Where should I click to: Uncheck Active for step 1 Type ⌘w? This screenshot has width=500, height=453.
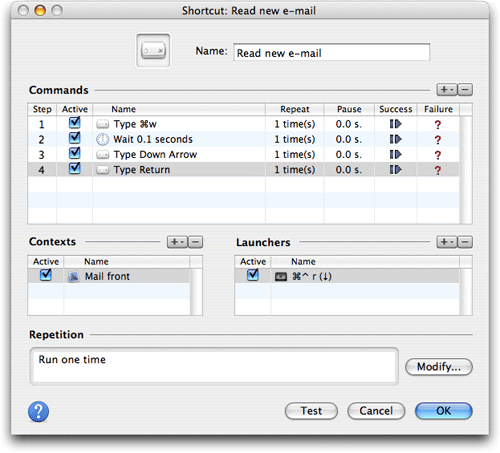point(75,123)
